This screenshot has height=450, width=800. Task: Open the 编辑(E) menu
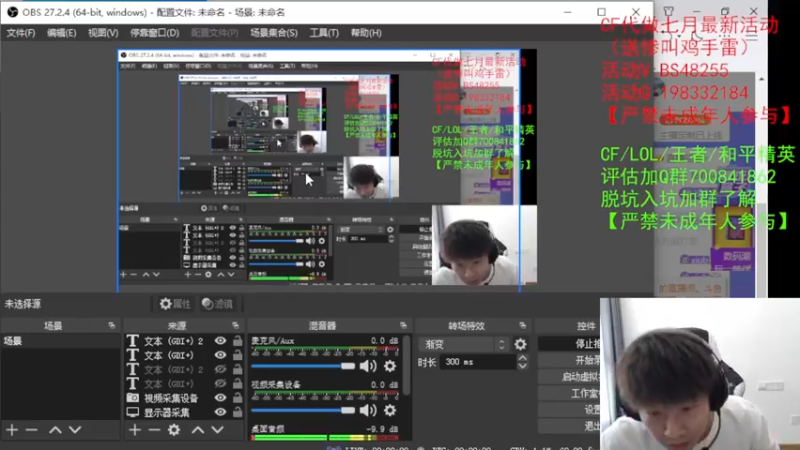(x=62, y=33)
